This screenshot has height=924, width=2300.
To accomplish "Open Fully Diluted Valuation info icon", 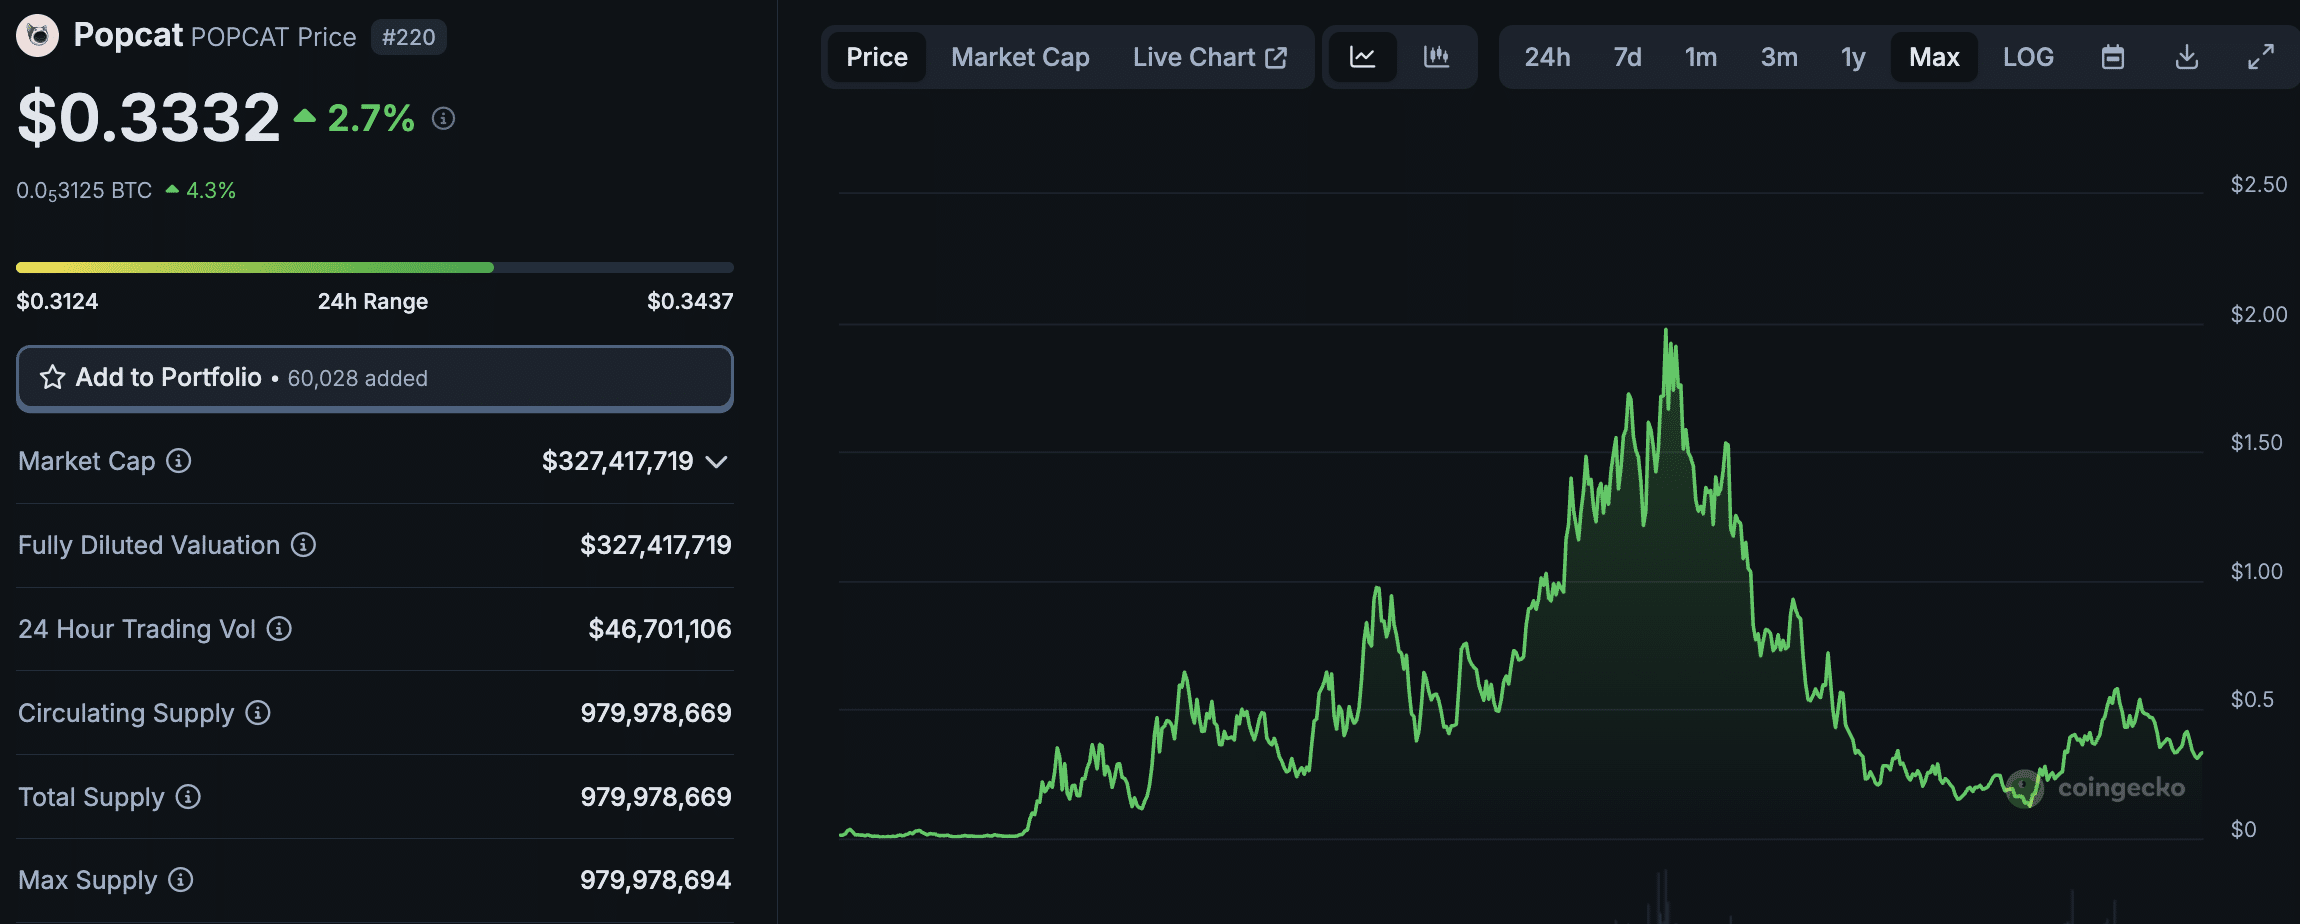I will [x=303, y=545].
